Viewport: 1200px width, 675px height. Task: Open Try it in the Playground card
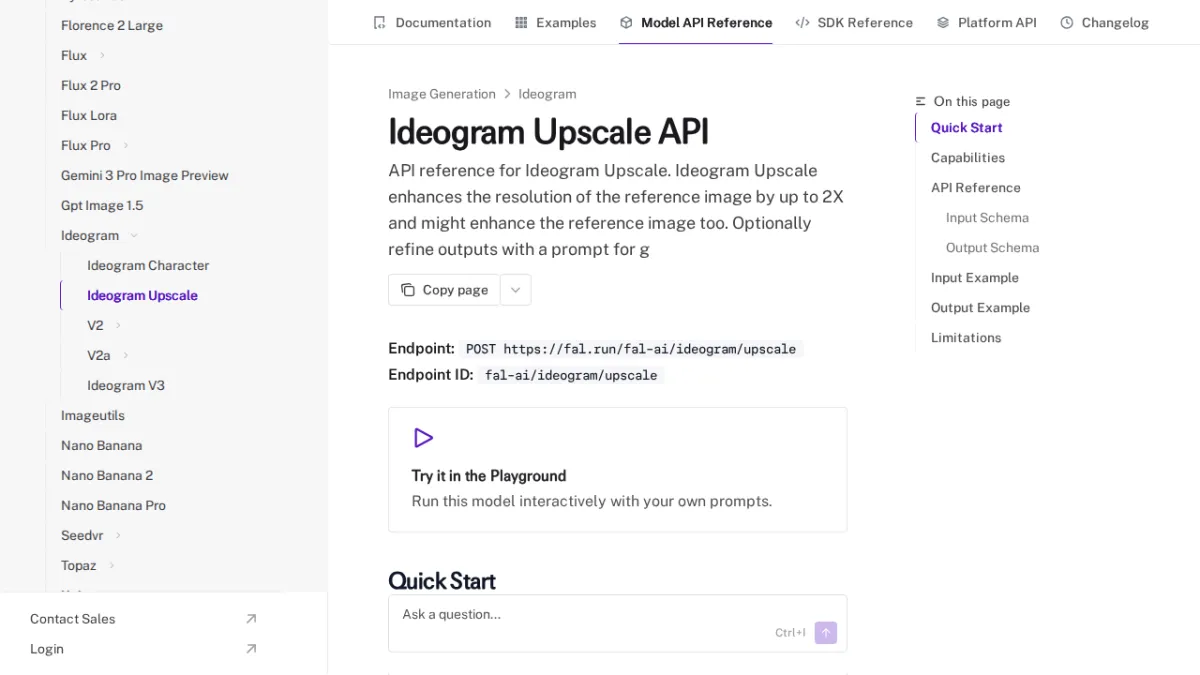pos(617,469)
